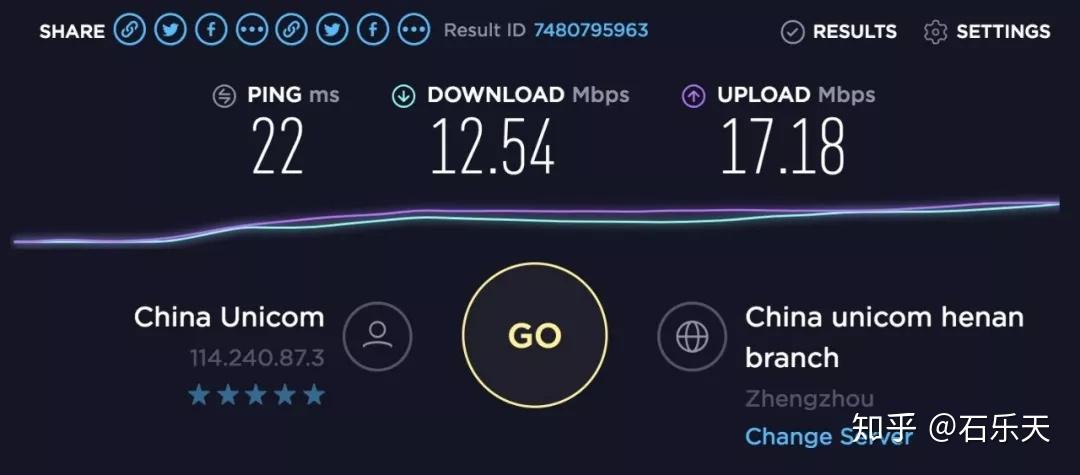Start a new test with GO
The width and height of the screenshot is (1080, 475).
pyautogui.click(x=534, y=335)
